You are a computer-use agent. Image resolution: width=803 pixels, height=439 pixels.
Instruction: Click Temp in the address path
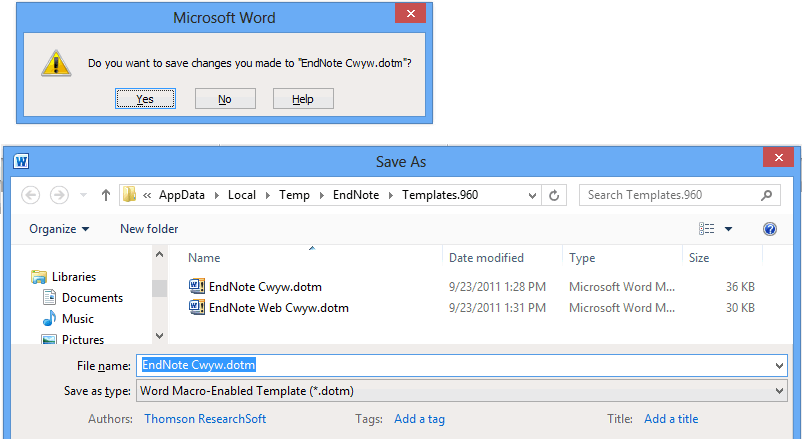pos(294,195)
